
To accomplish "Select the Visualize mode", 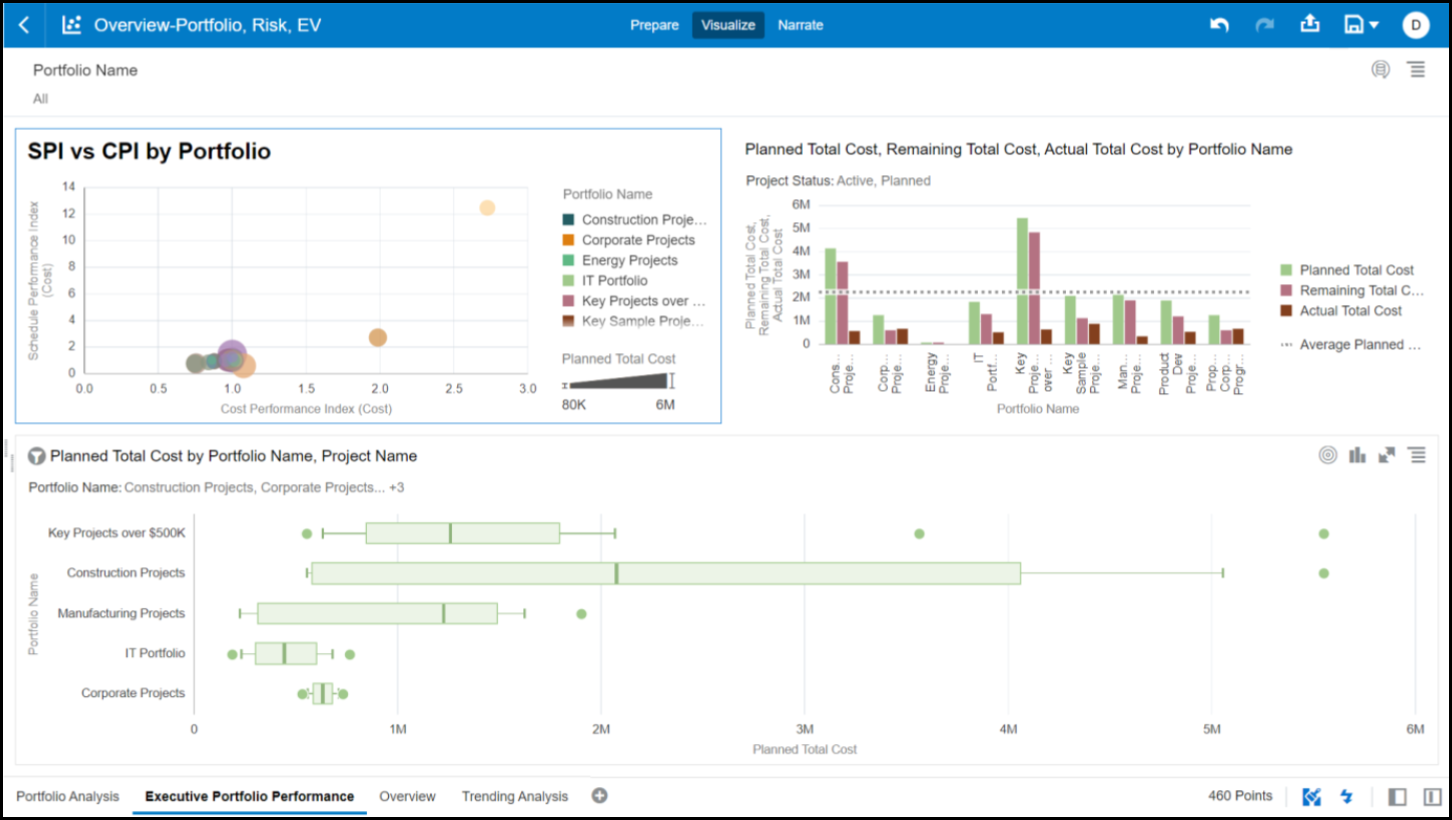I will pos(728,25).
